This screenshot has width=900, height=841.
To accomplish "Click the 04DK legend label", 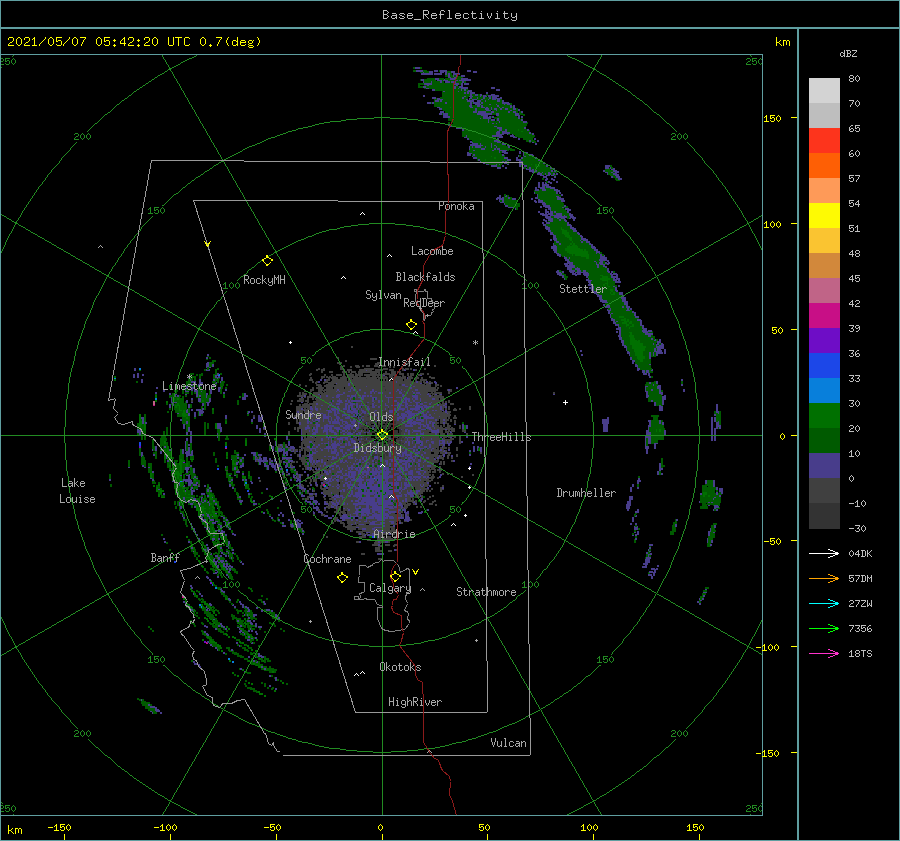I will tap(860, 553).
